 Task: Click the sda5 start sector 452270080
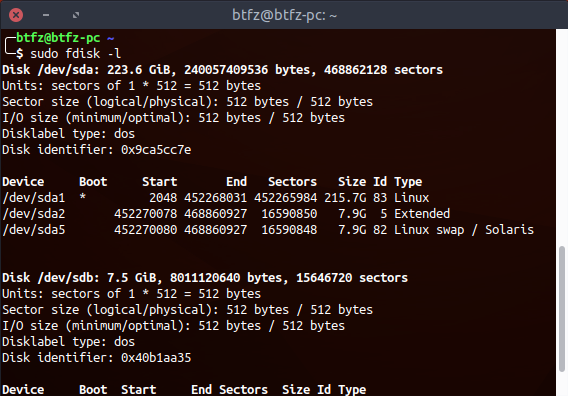point(146,230)
